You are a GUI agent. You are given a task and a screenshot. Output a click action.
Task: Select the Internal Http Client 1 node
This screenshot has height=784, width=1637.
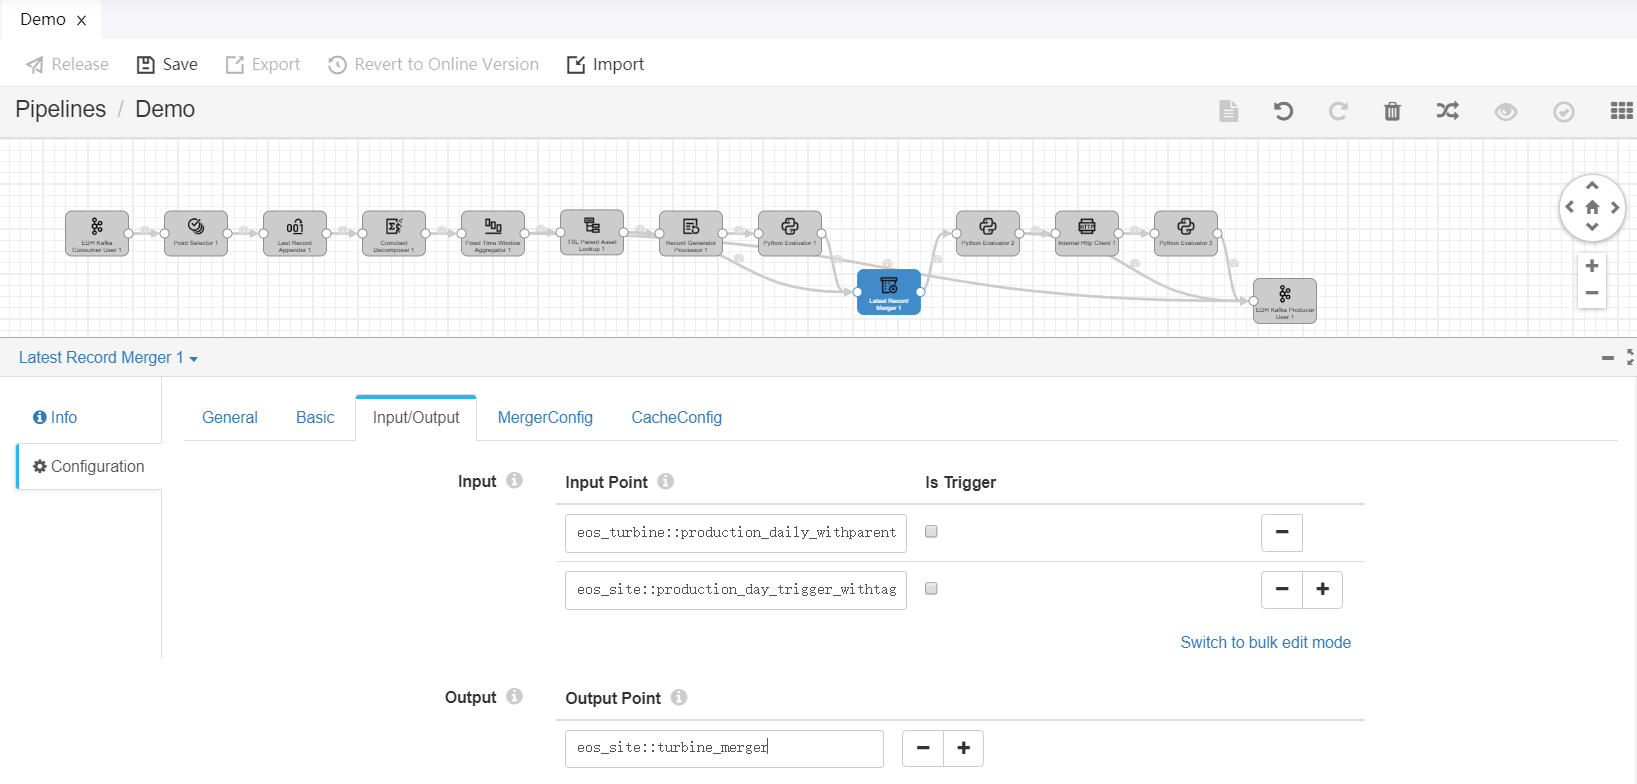click(1086, 233)
